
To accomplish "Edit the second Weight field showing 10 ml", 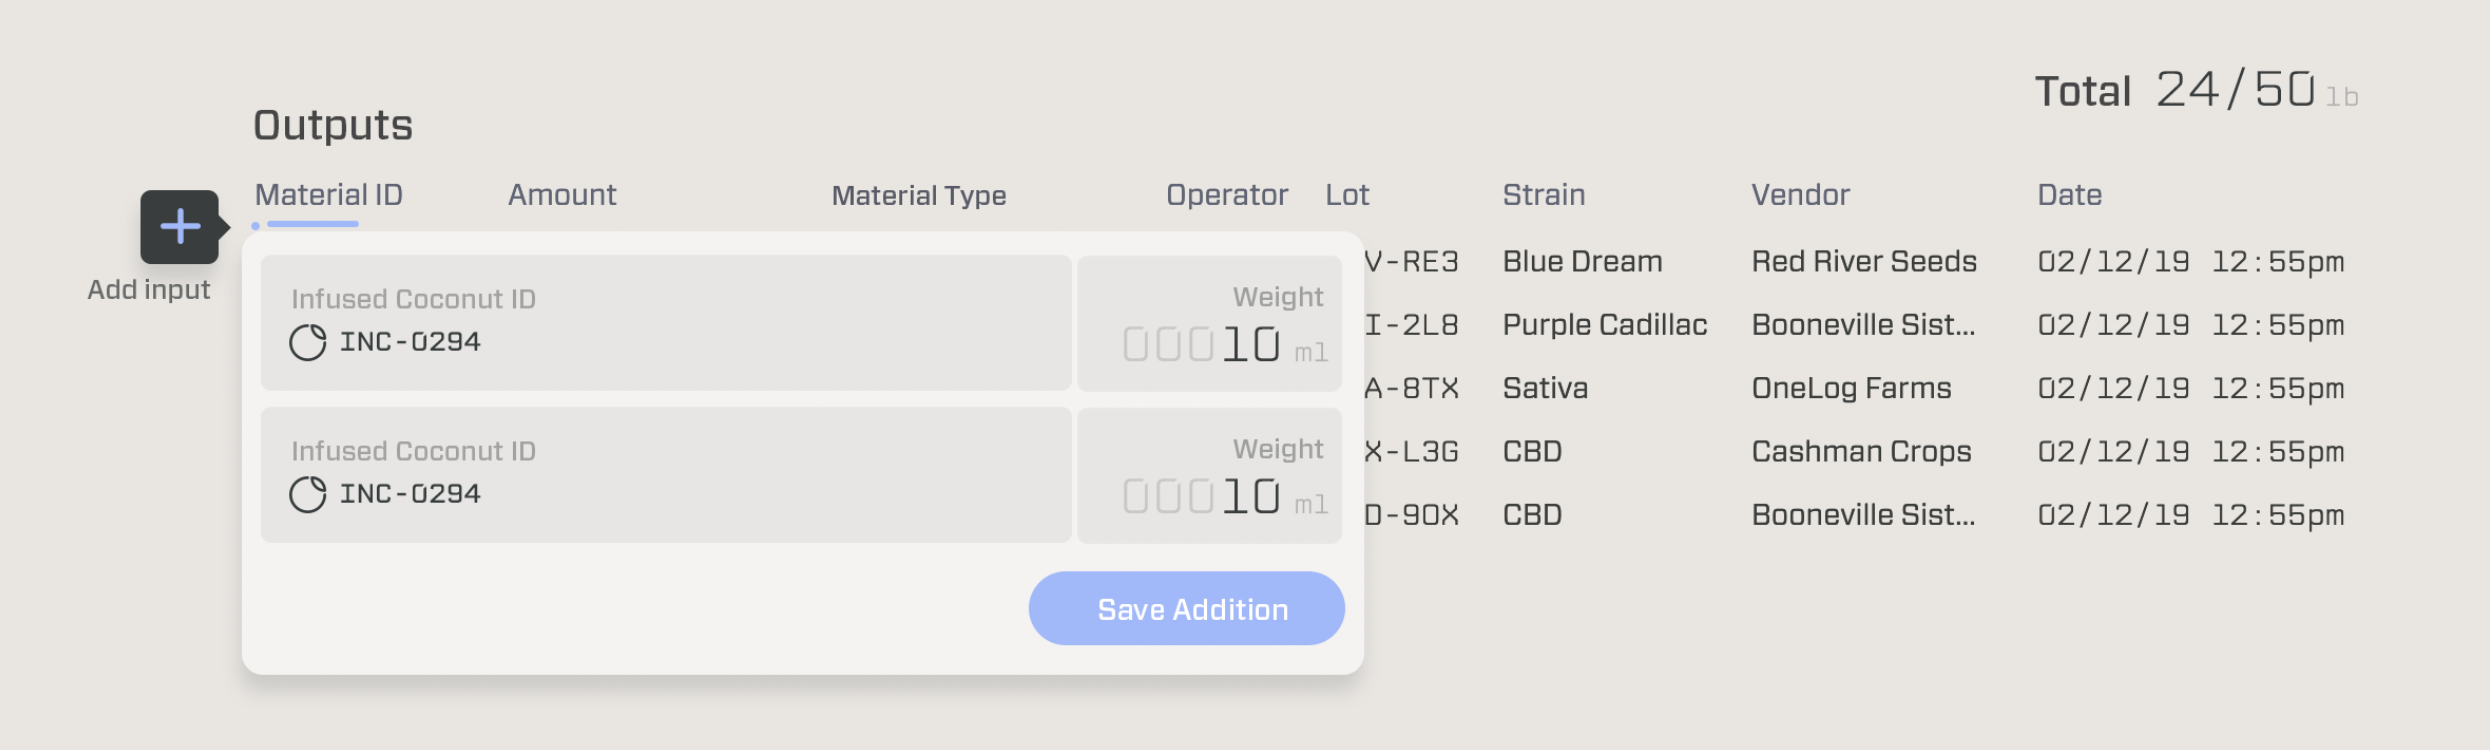I will click(1210, 475).
